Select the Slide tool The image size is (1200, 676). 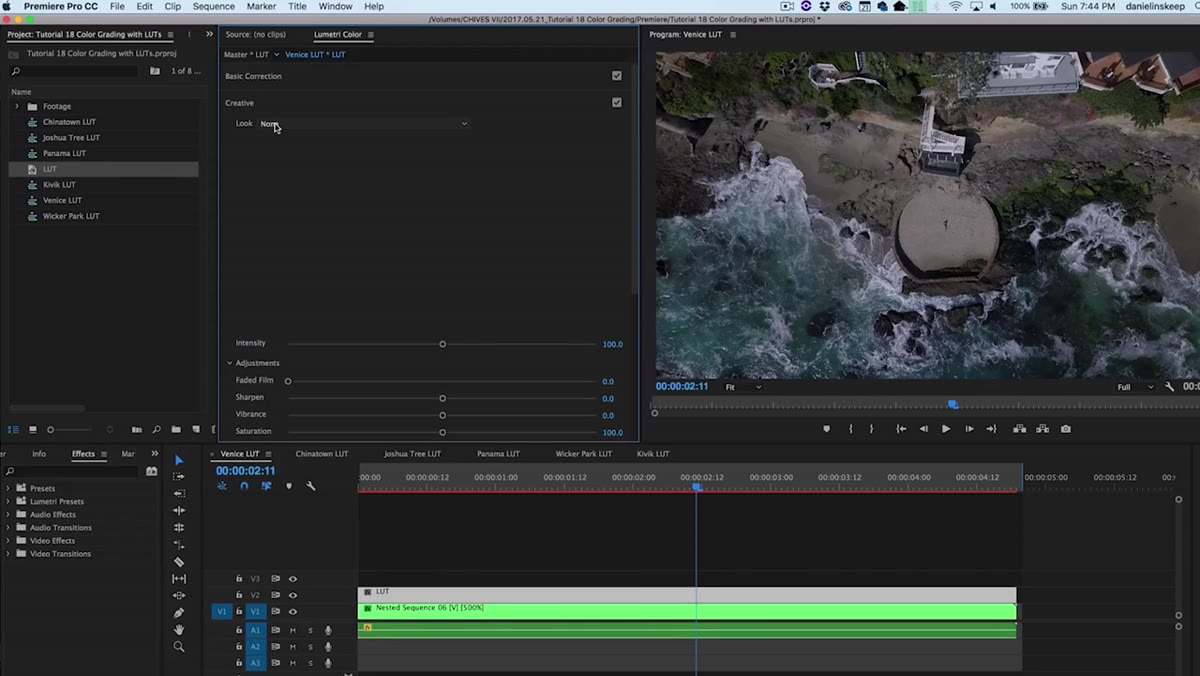(x=179, y=596)
